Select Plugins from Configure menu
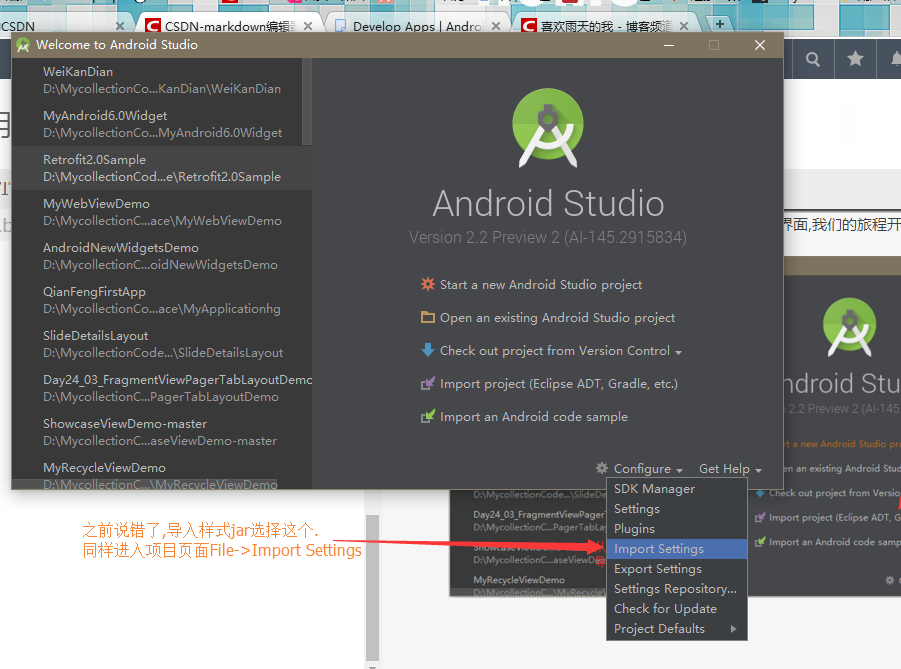The height and width of the screenshot is (669, 901). 676,529
